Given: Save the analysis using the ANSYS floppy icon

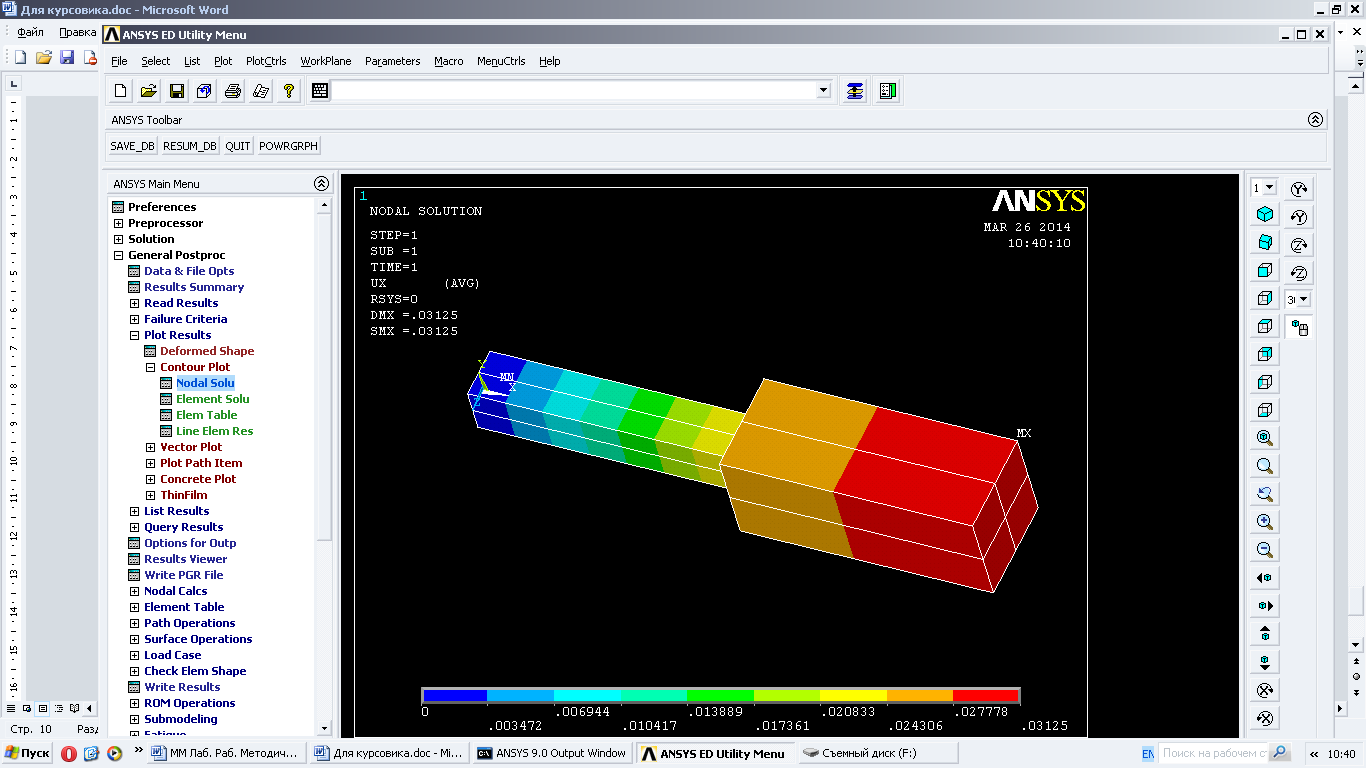Looking at the screenshot, I should [x=177, y=91].
